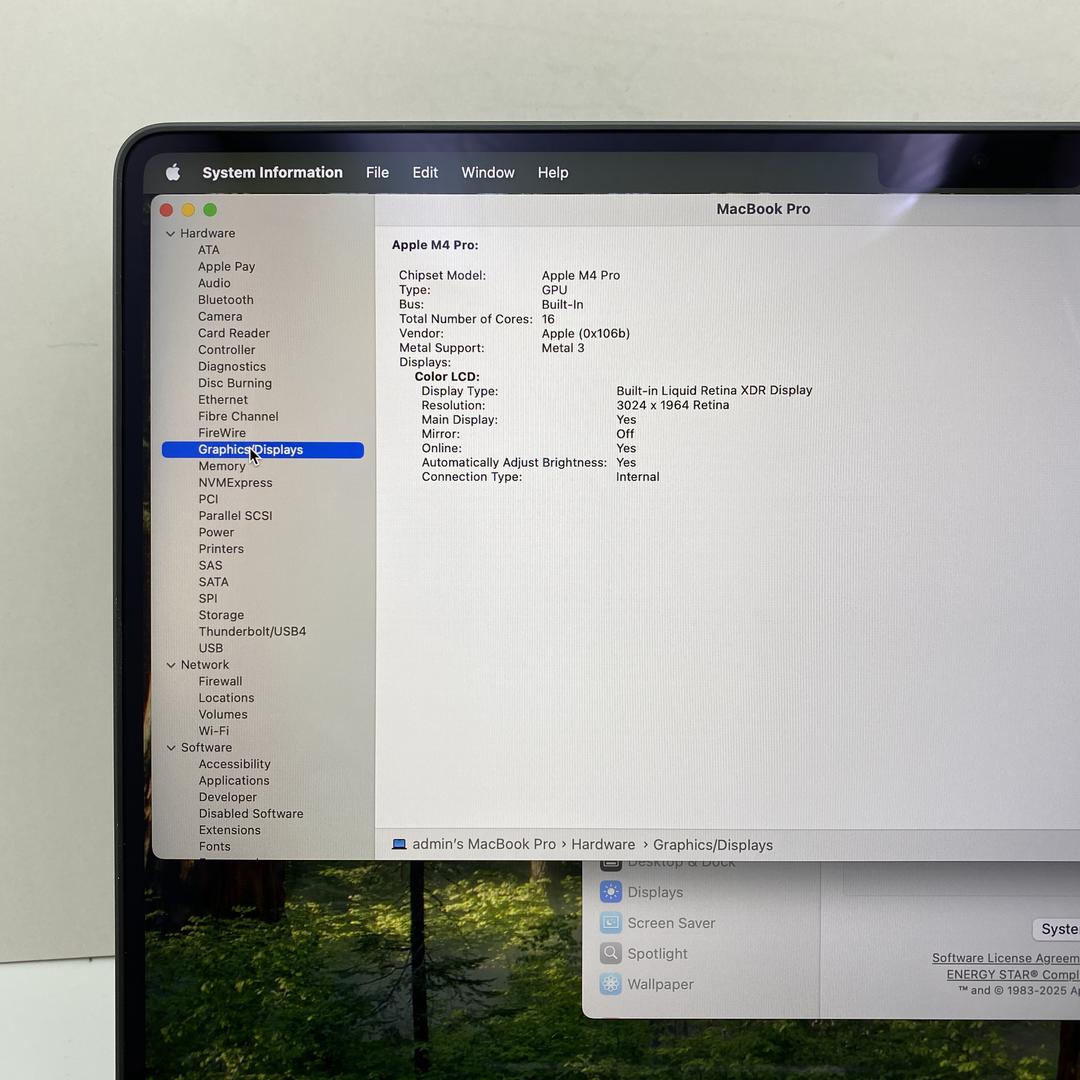Select Memory in the sidebar
Image resolution: width=1080 pixels, height=1080 pixels.
coord(222,466)
